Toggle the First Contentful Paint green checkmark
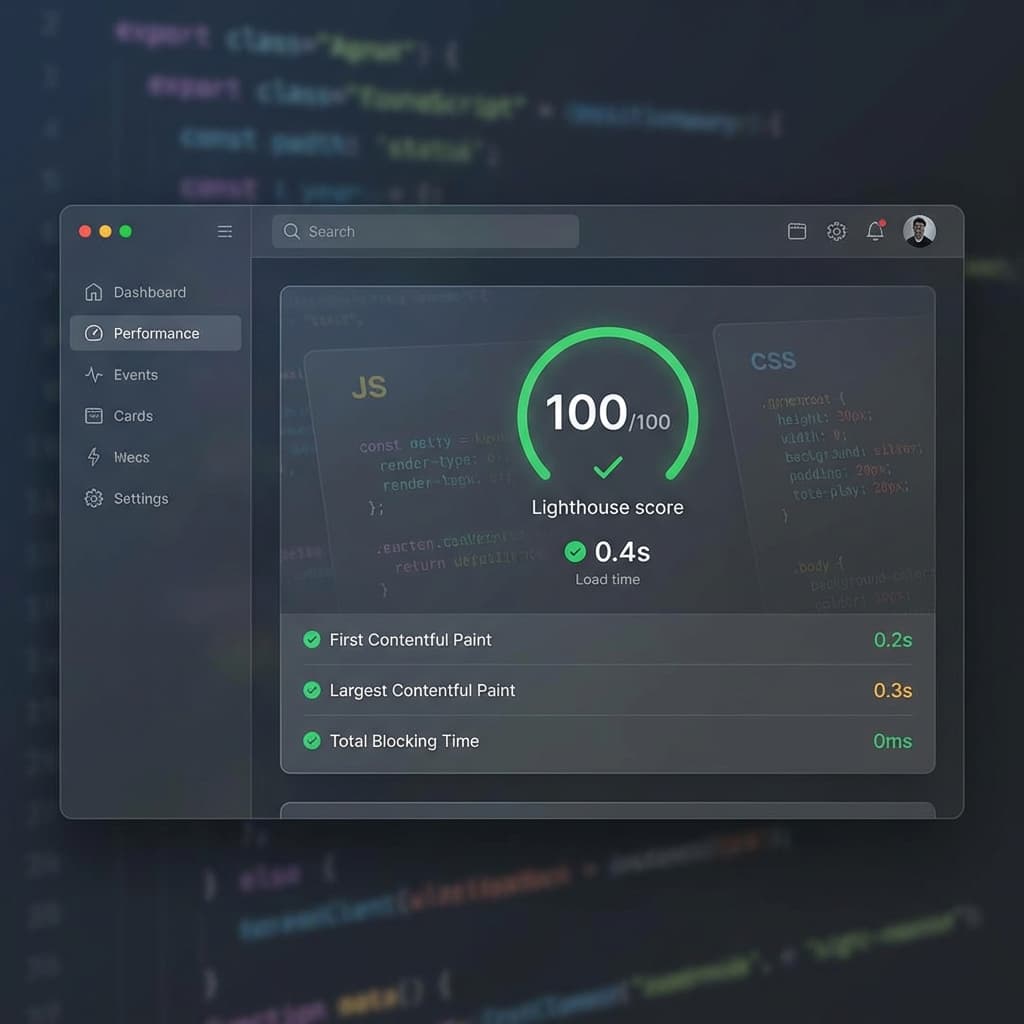This screenshot has height=1024, width=1024. click(311, 640)
